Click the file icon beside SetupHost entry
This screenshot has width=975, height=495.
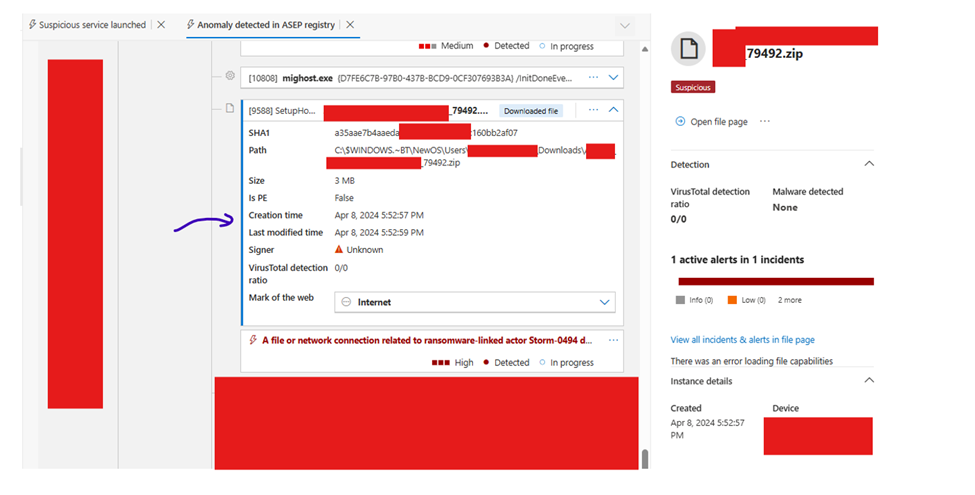[229, 108]
